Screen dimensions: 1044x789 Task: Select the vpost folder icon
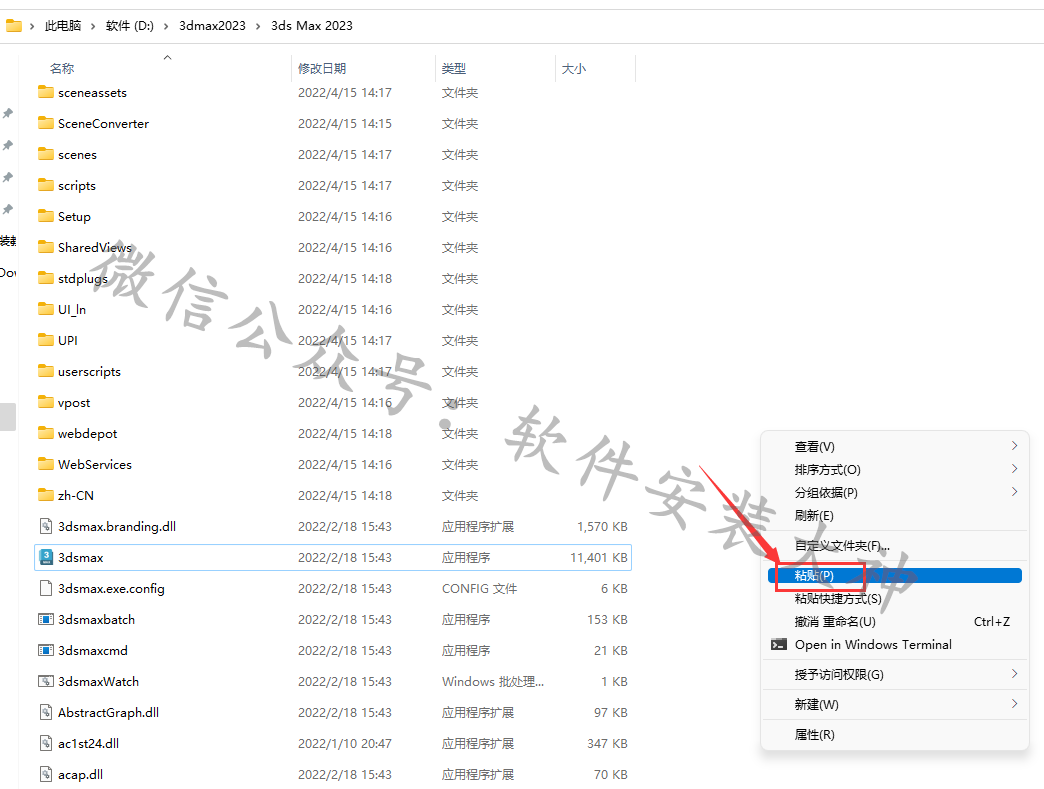tap(46, 401)
